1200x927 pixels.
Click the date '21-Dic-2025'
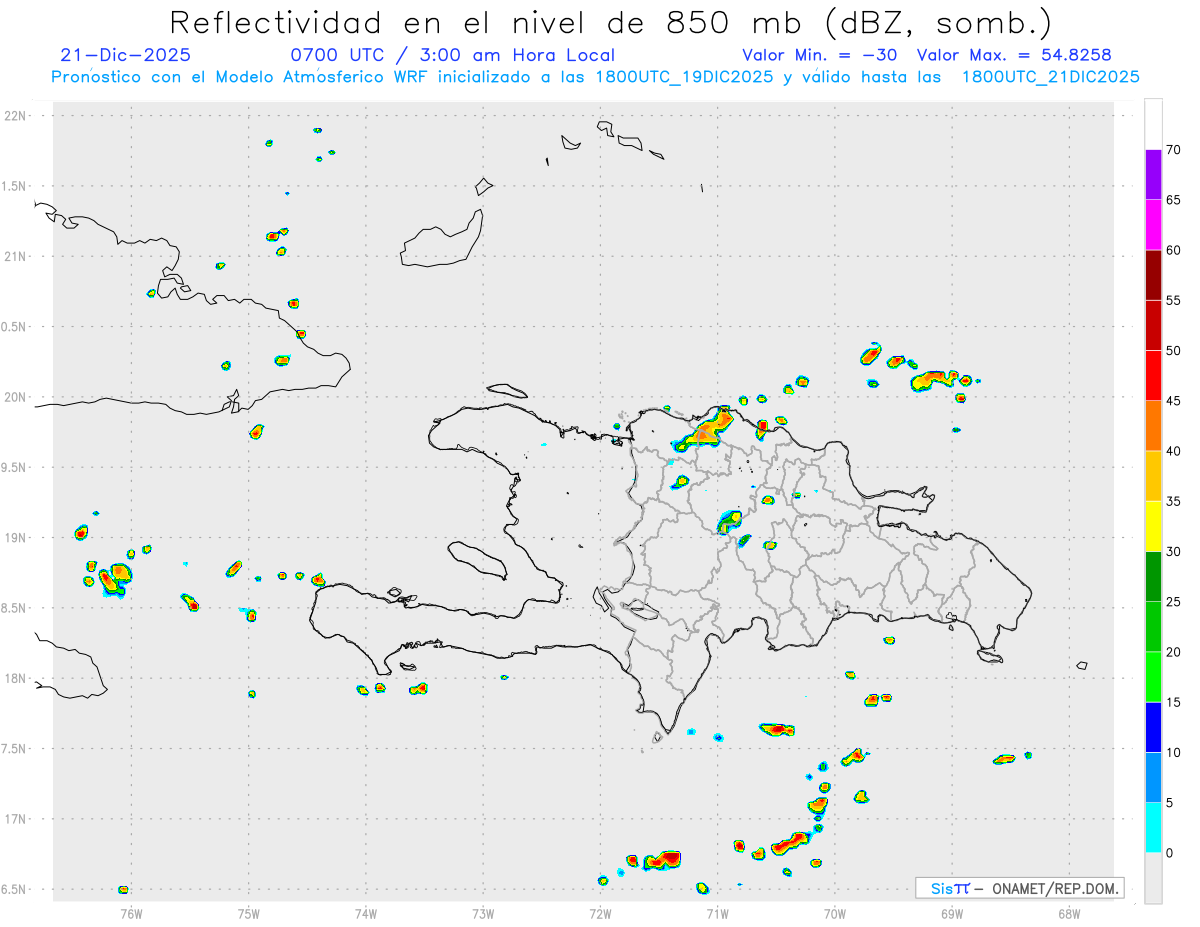pyautogui.click(x=125, y=55)
